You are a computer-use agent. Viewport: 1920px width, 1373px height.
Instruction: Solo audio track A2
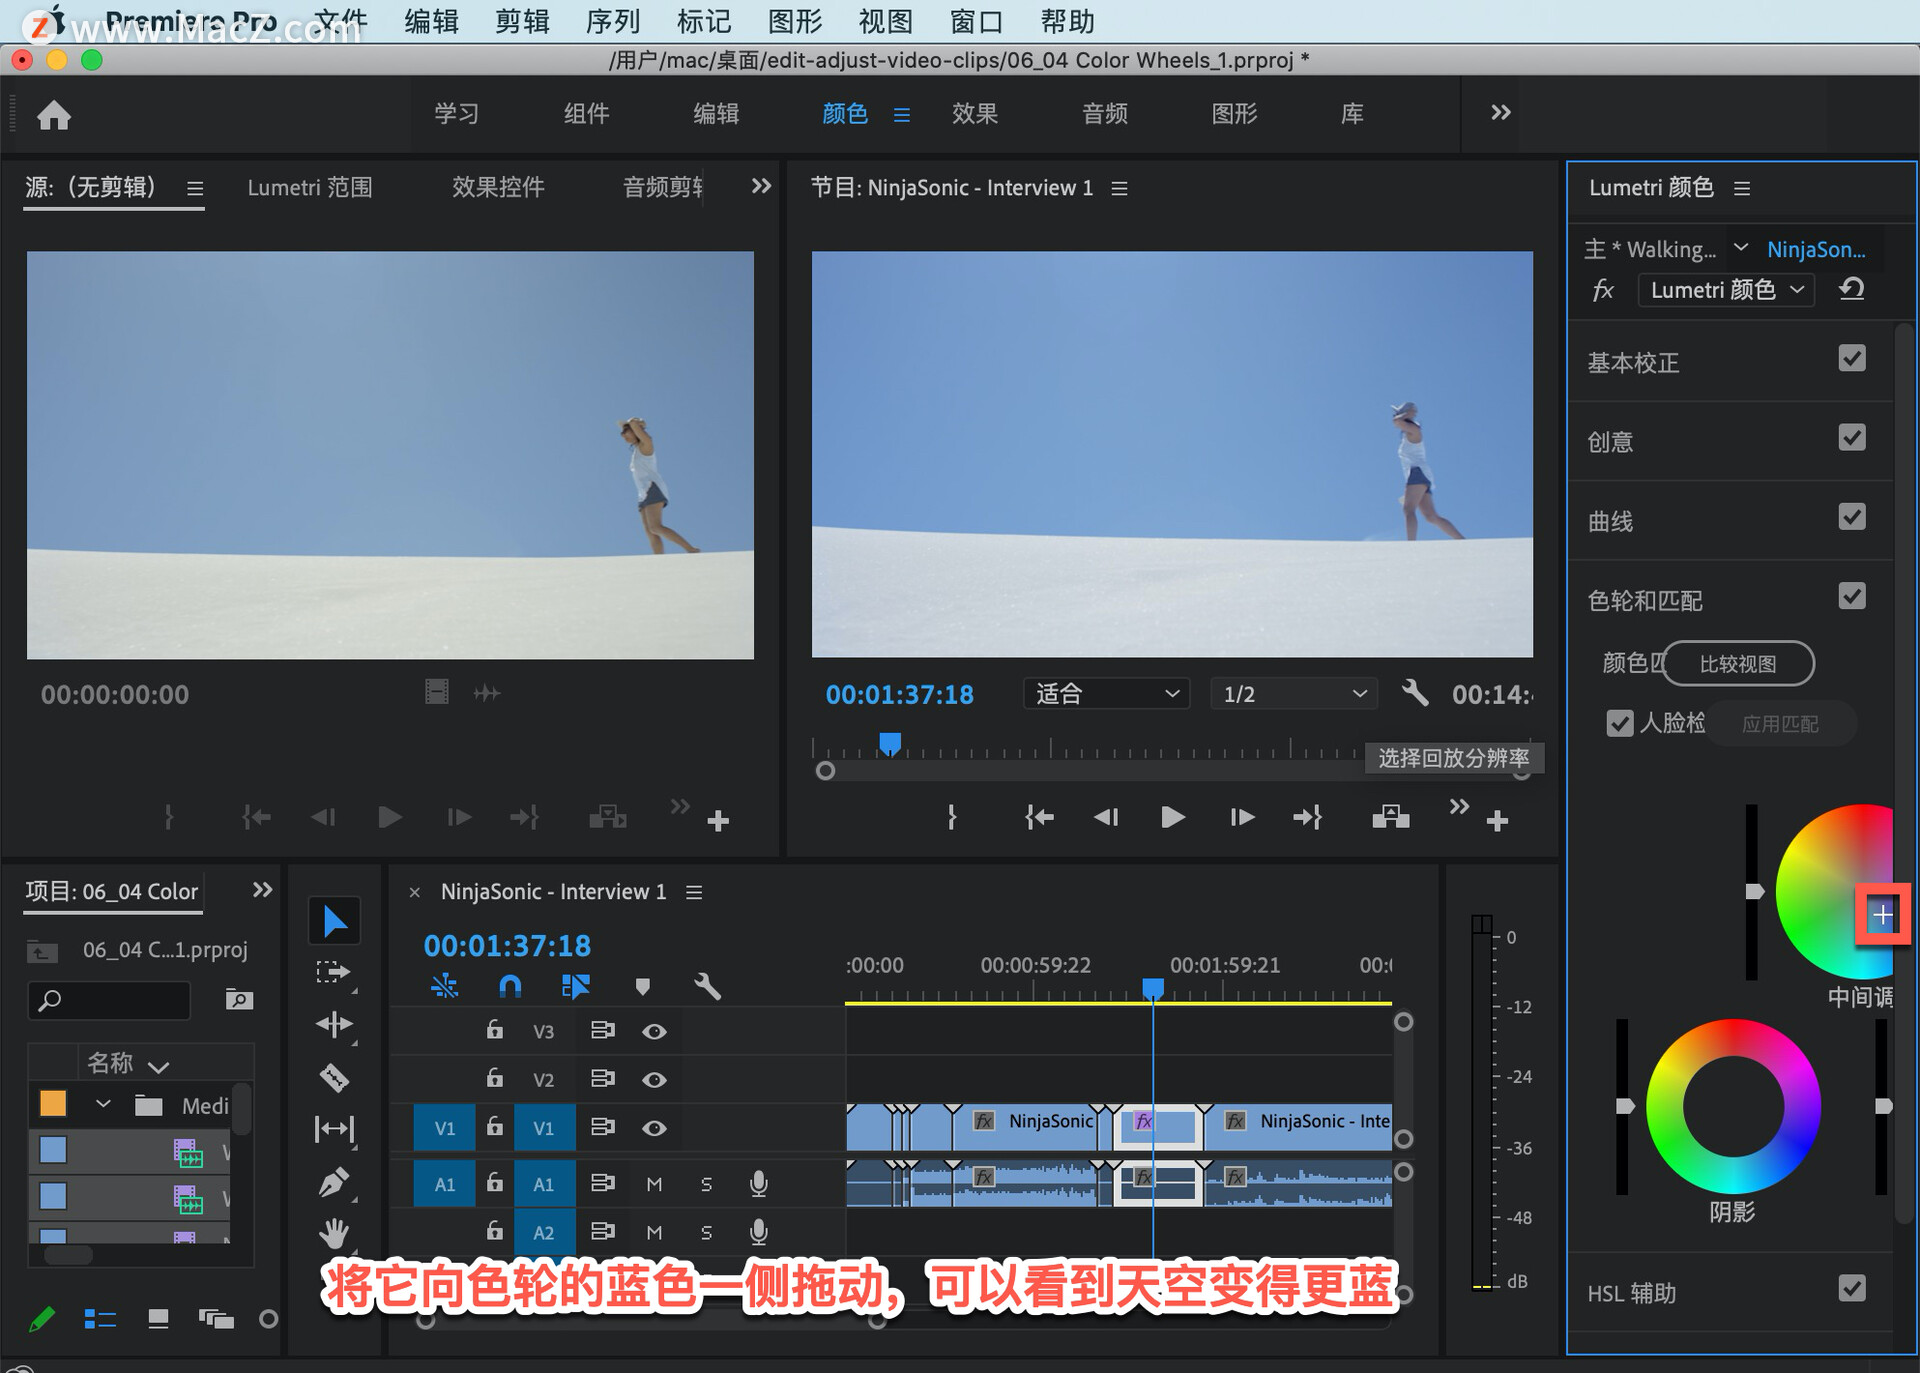[x=706, y=1232]
